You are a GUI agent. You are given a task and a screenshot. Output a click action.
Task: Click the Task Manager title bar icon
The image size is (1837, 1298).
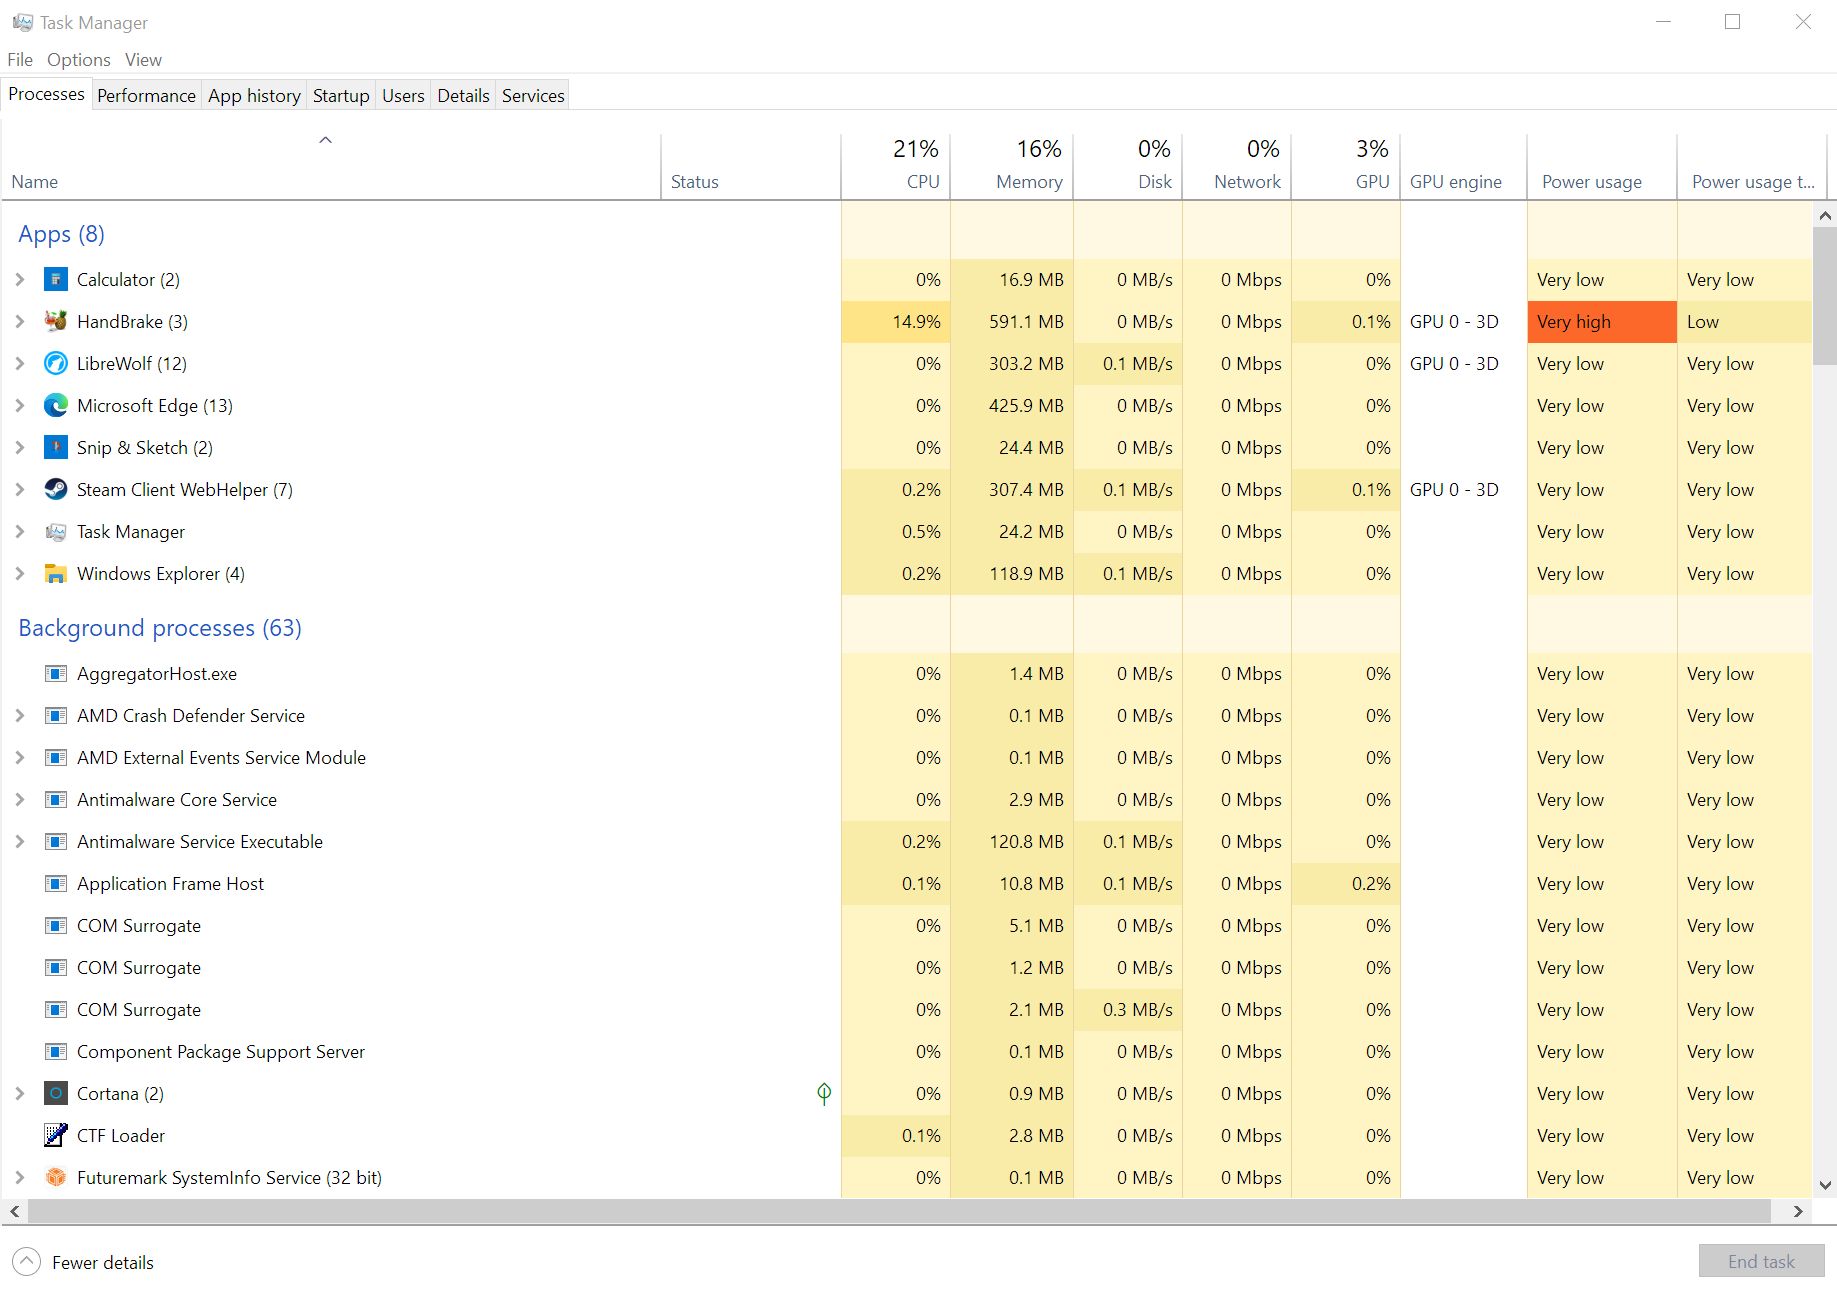23,22
